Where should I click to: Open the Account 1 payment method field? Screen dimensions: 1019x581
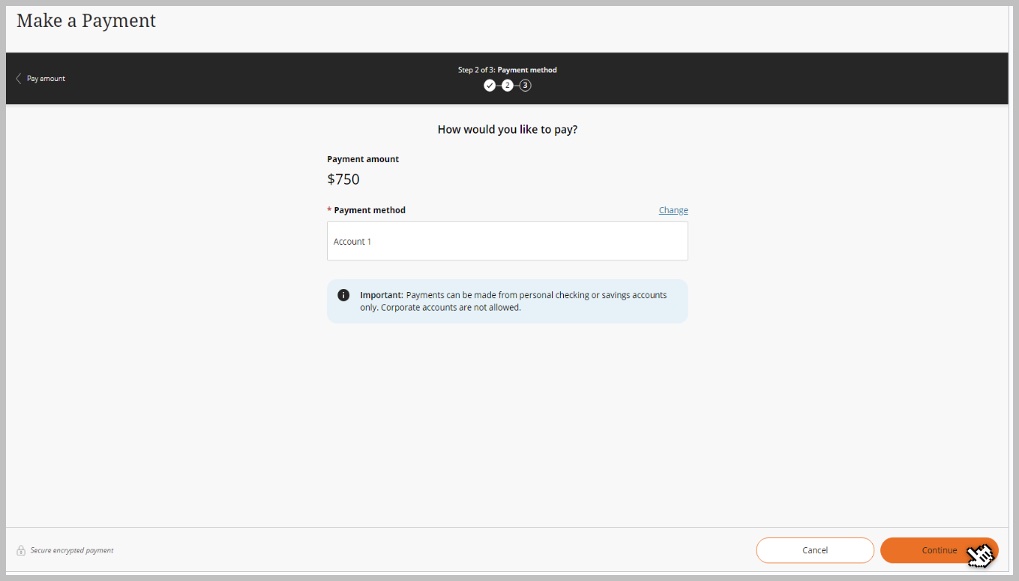tap(507, 241)
